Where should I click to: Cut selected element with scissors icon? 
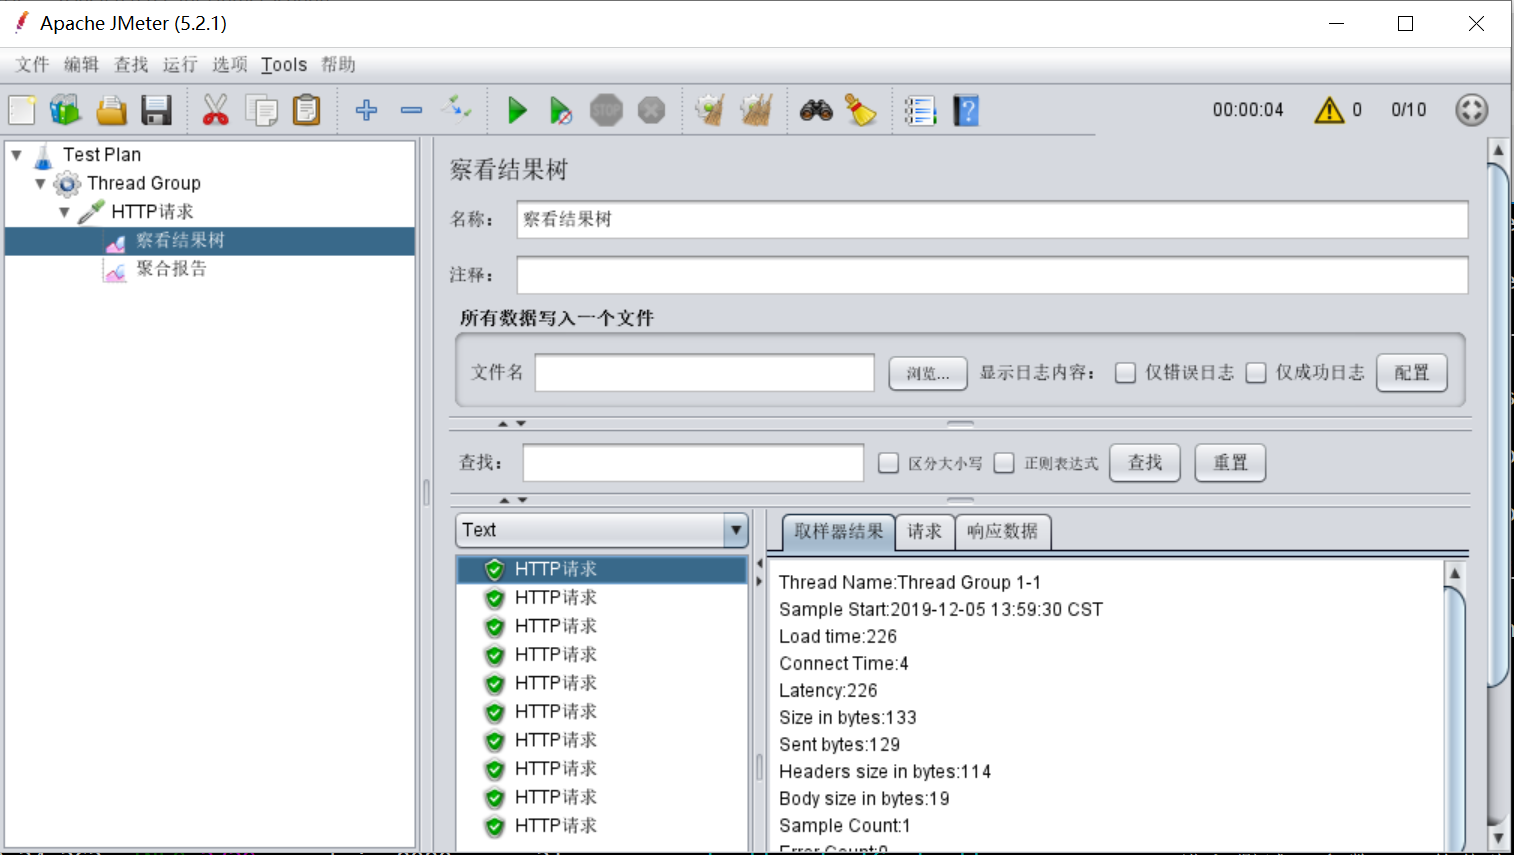(x=215, y=110)
